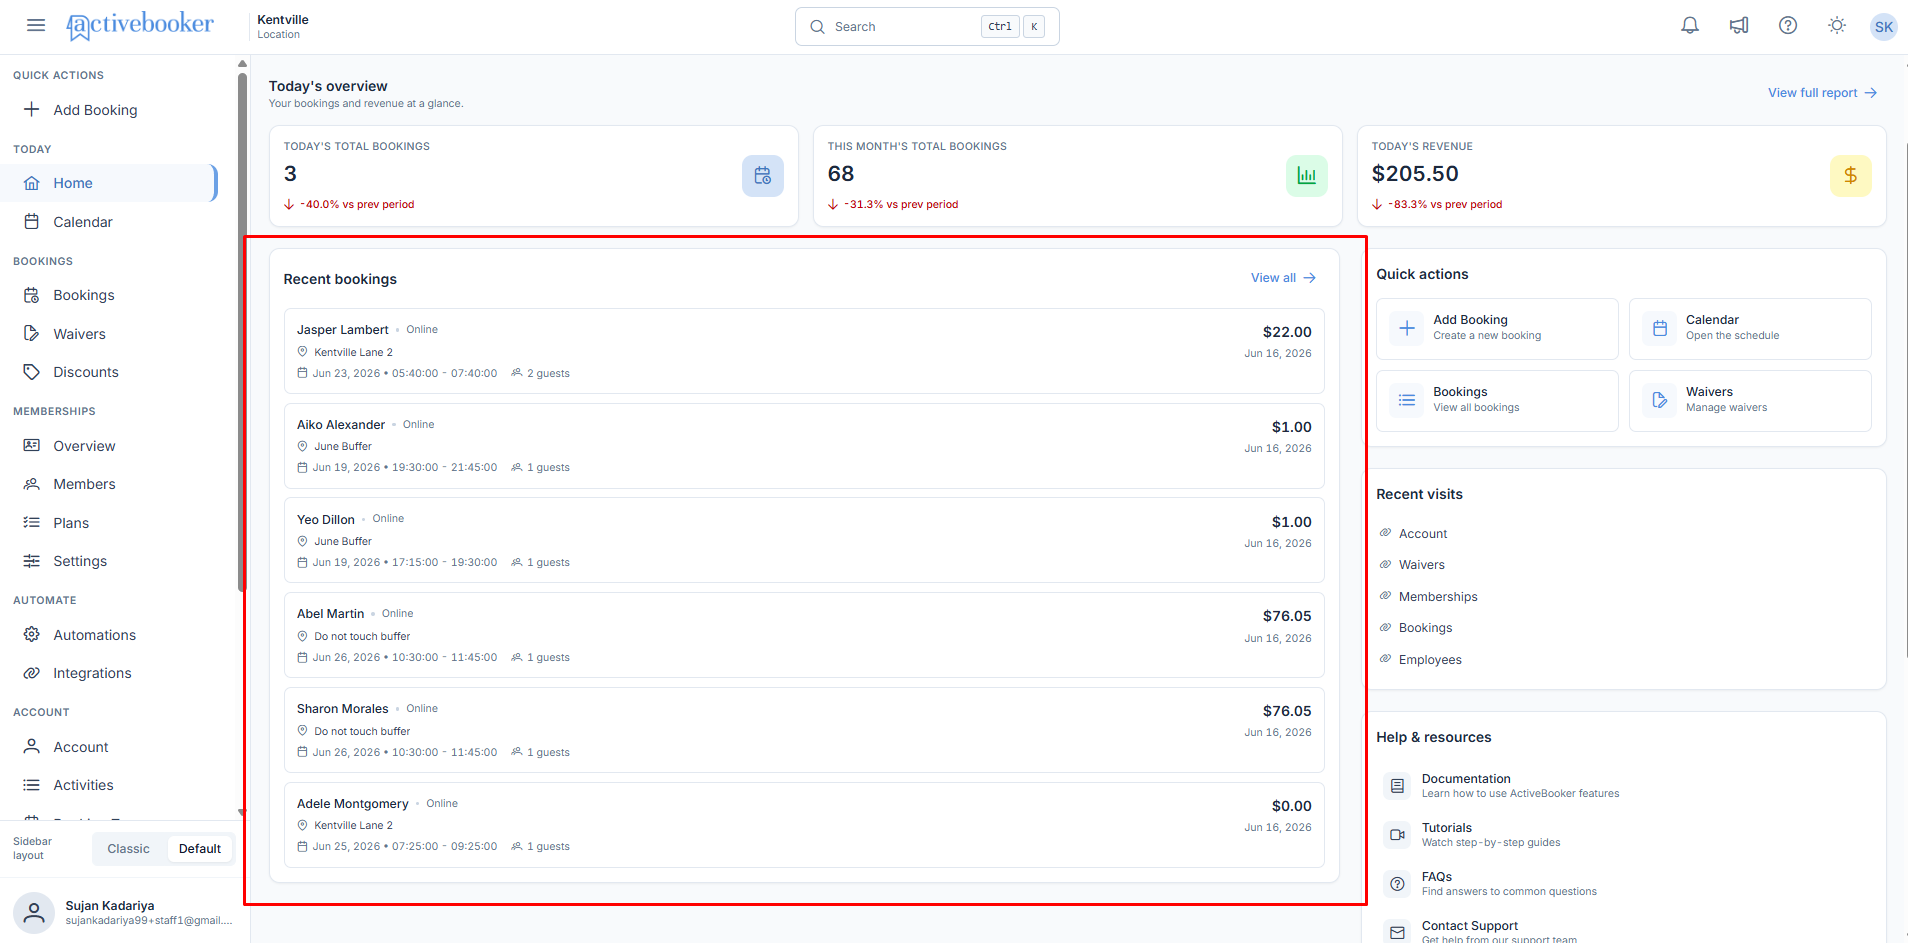Open the announcements megaphone icon
Screen dimensions: 1908x943
point(1739,26)
